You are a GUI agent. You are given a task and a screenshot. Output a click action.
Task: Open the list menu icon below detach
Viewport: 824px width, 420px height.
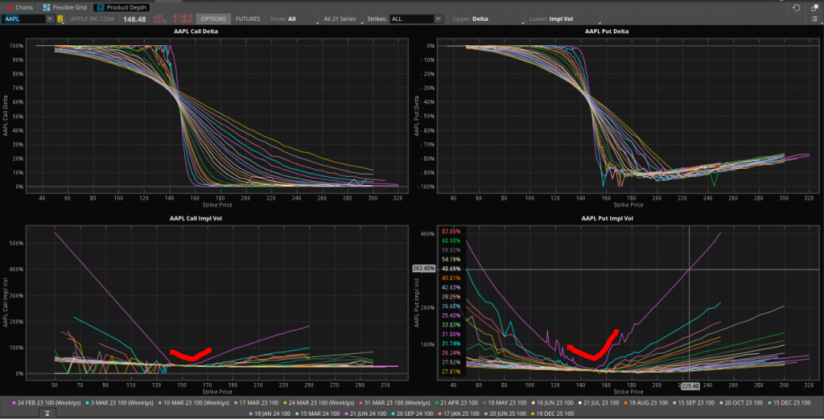coord(815,19)
